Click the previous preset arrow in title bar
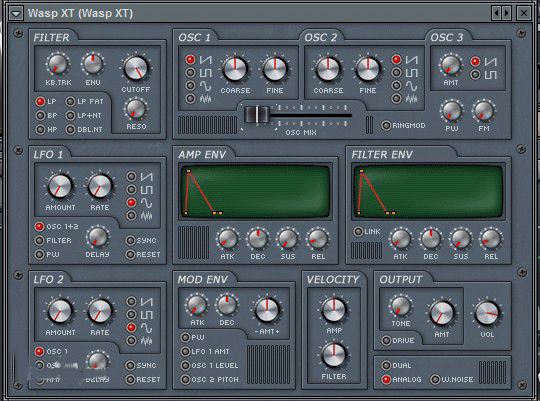 (496, 13)
